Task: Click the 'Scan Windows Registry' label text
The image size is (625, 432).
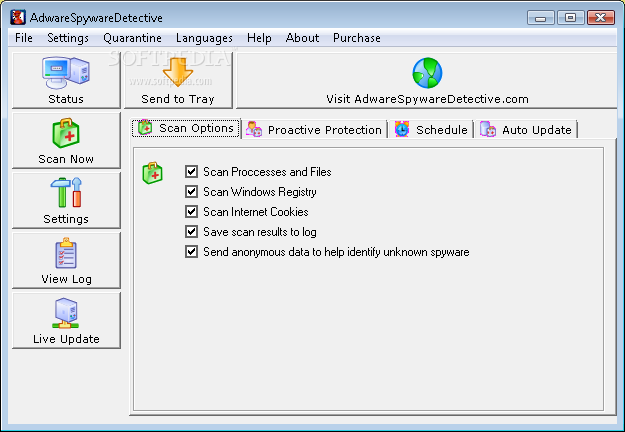Action: tap(260, 192)
